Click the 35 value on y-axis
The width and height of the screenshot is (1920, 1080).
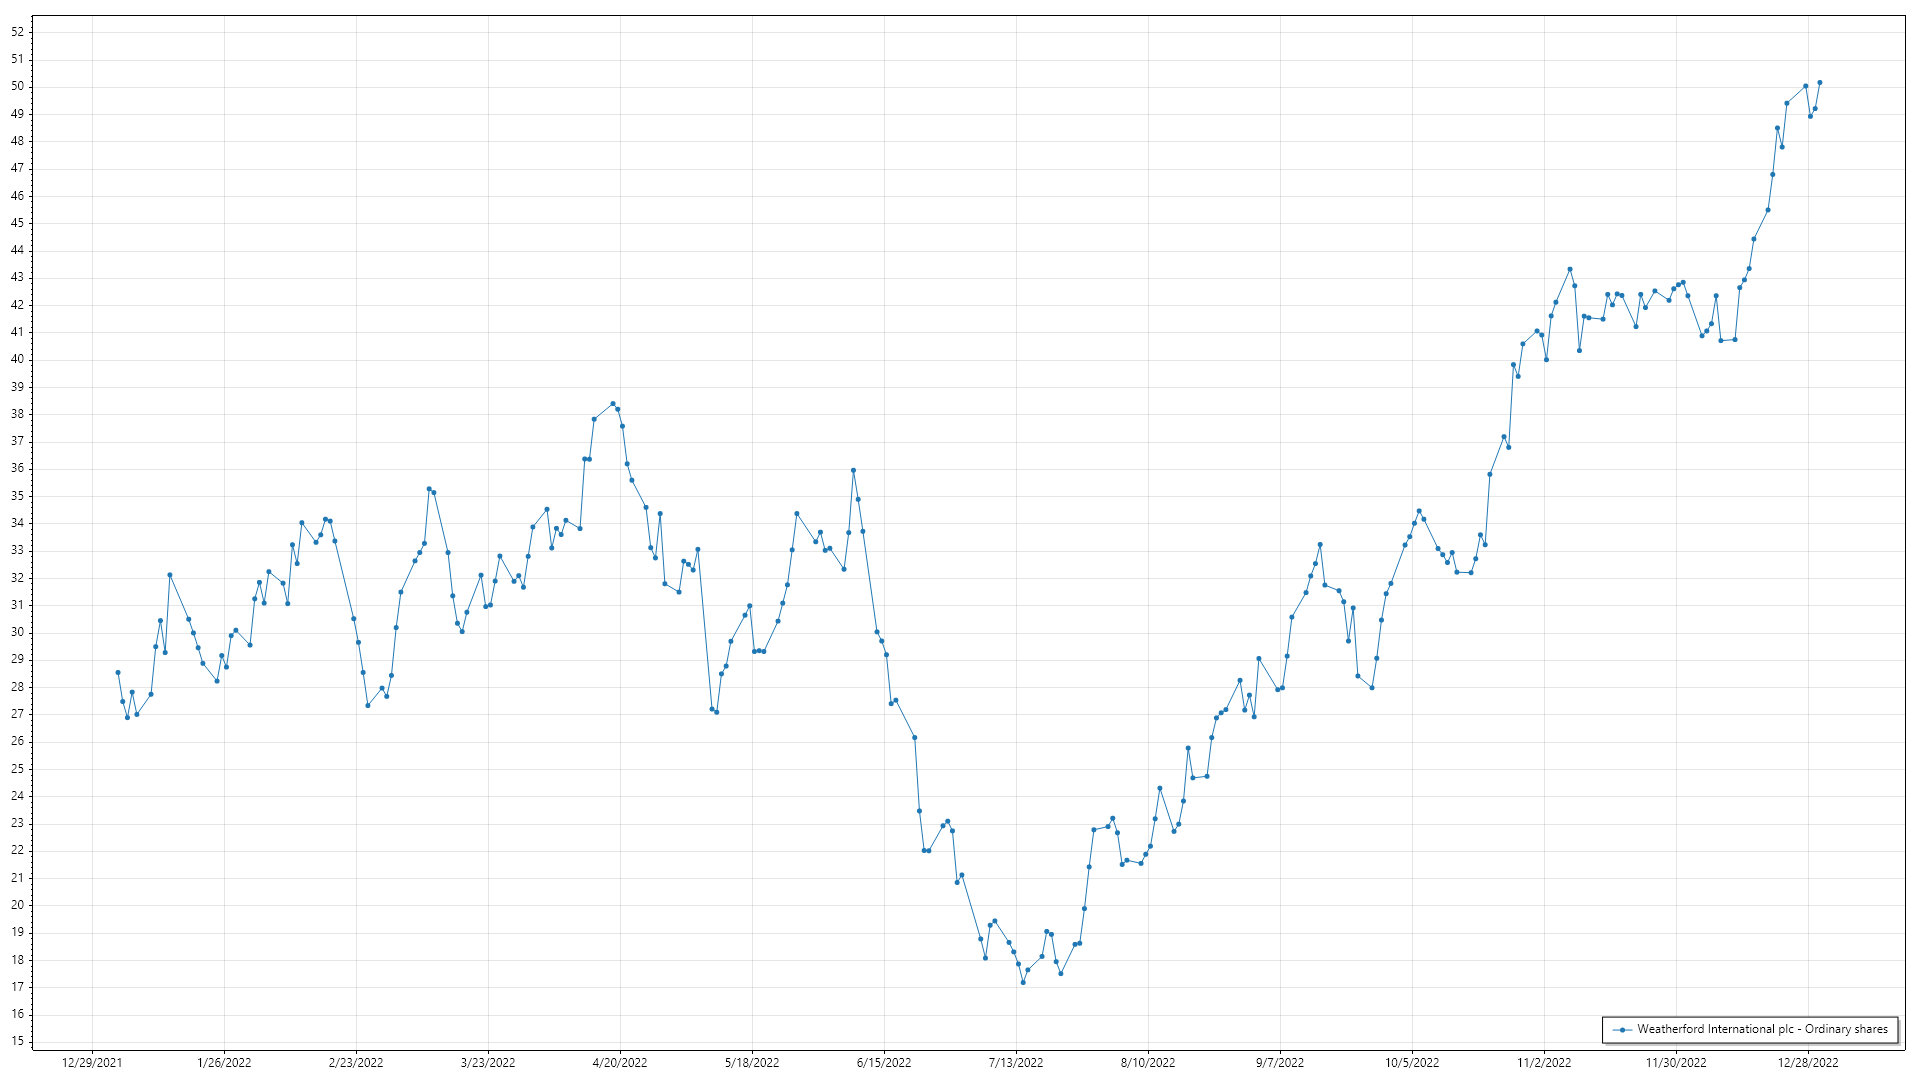coord(18,496)
